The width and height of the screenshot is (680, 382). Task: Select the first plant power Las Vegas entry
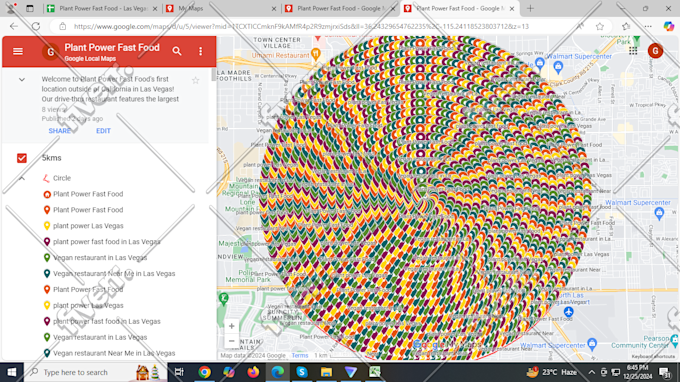point(88,226)
